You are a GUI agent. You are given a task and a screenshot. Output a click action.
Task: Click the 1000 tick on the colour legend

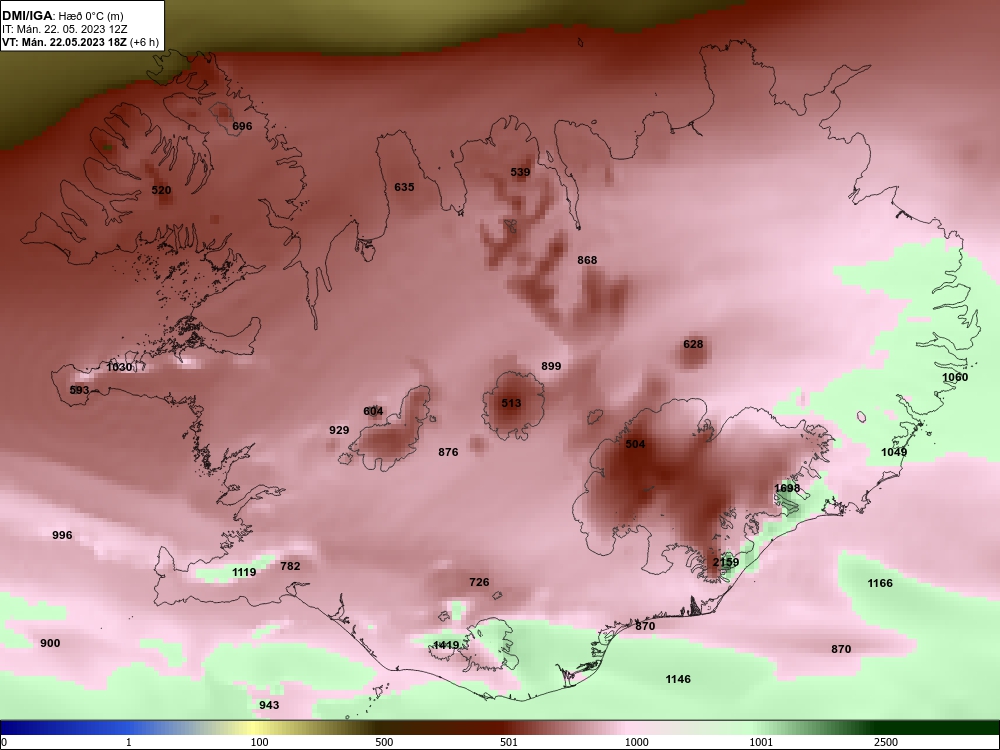(x=636, y=742)
